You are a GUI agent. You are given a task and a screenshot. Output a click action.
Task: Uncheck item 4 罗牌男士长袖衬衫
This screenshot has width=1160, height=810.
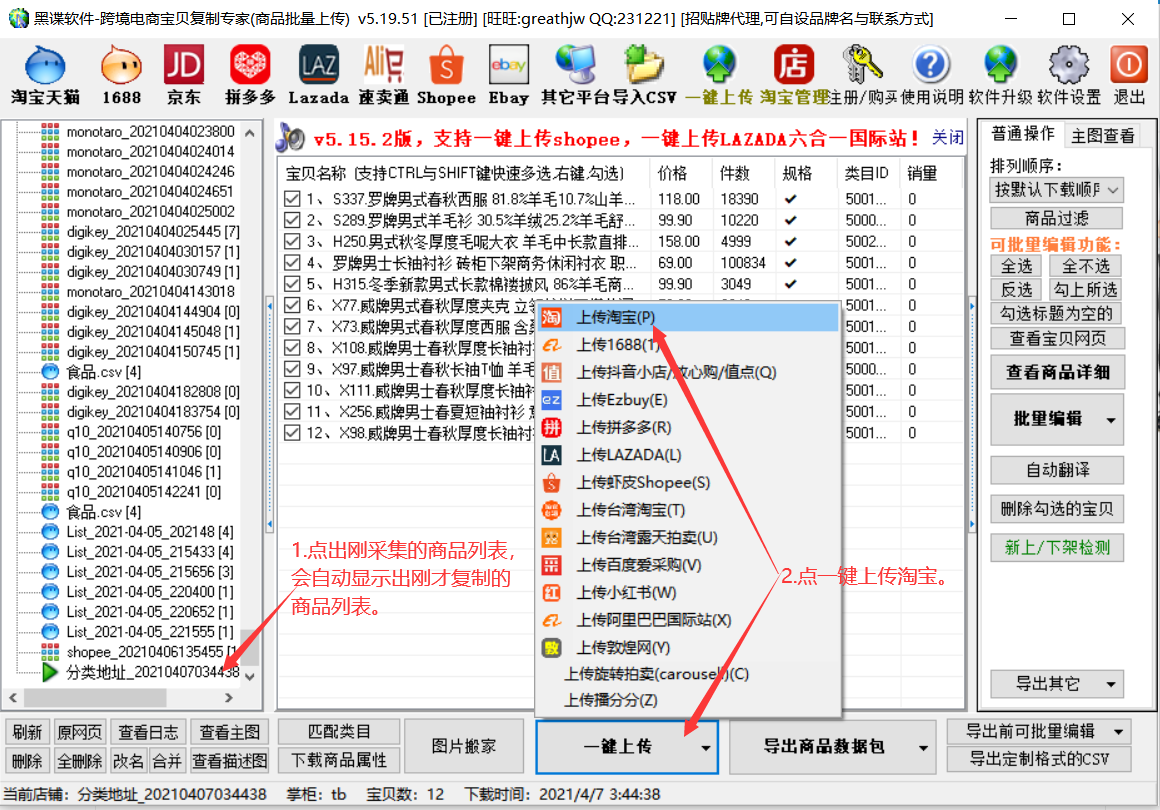coord(292,263)
